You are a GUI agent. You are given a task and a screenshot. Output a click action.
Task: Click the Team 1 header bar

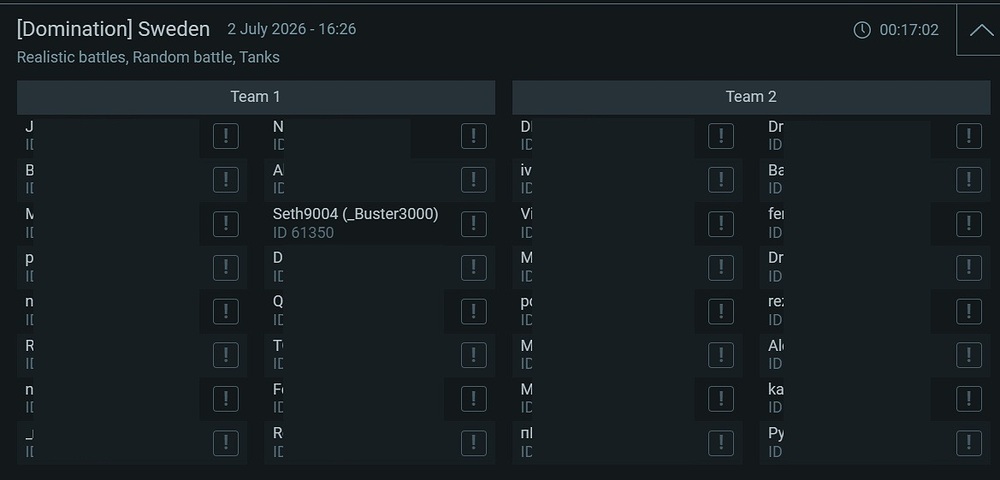[256, 97]
